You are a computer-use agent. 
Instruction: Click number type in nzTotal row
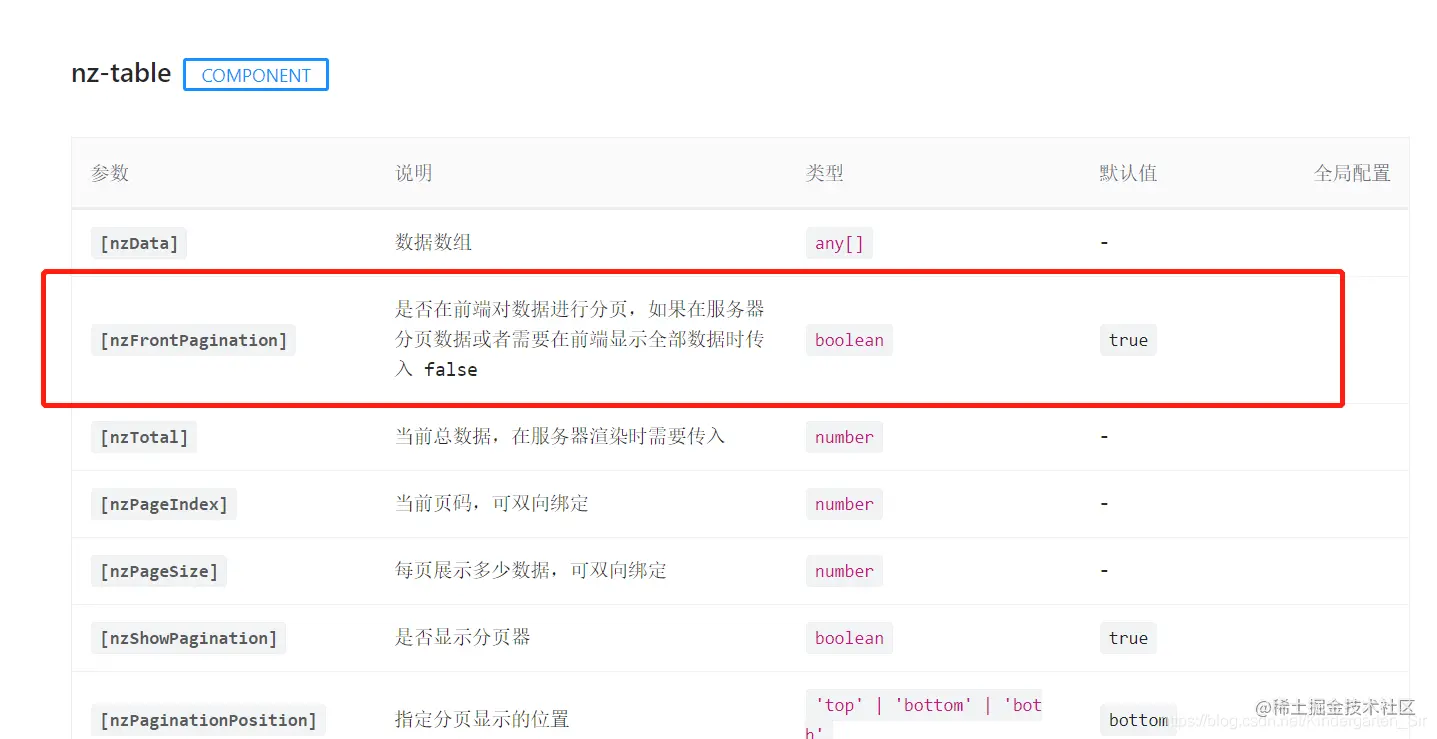click(844, 437)
